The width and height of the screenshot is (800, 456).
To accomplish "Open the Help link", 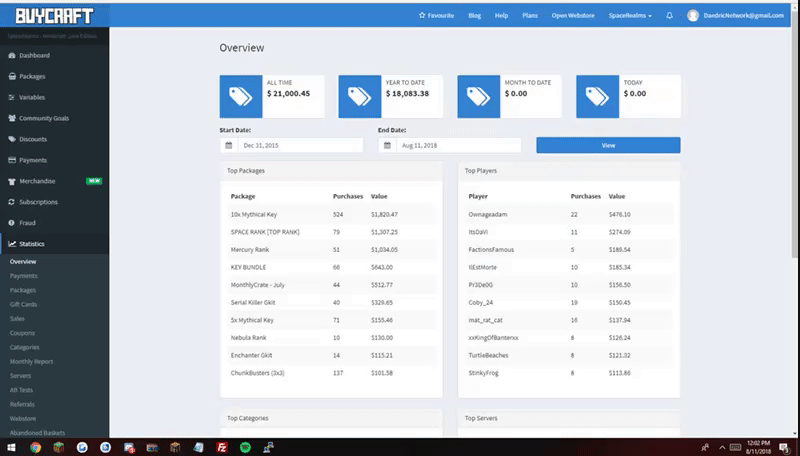I will click(x=501, y=15).
